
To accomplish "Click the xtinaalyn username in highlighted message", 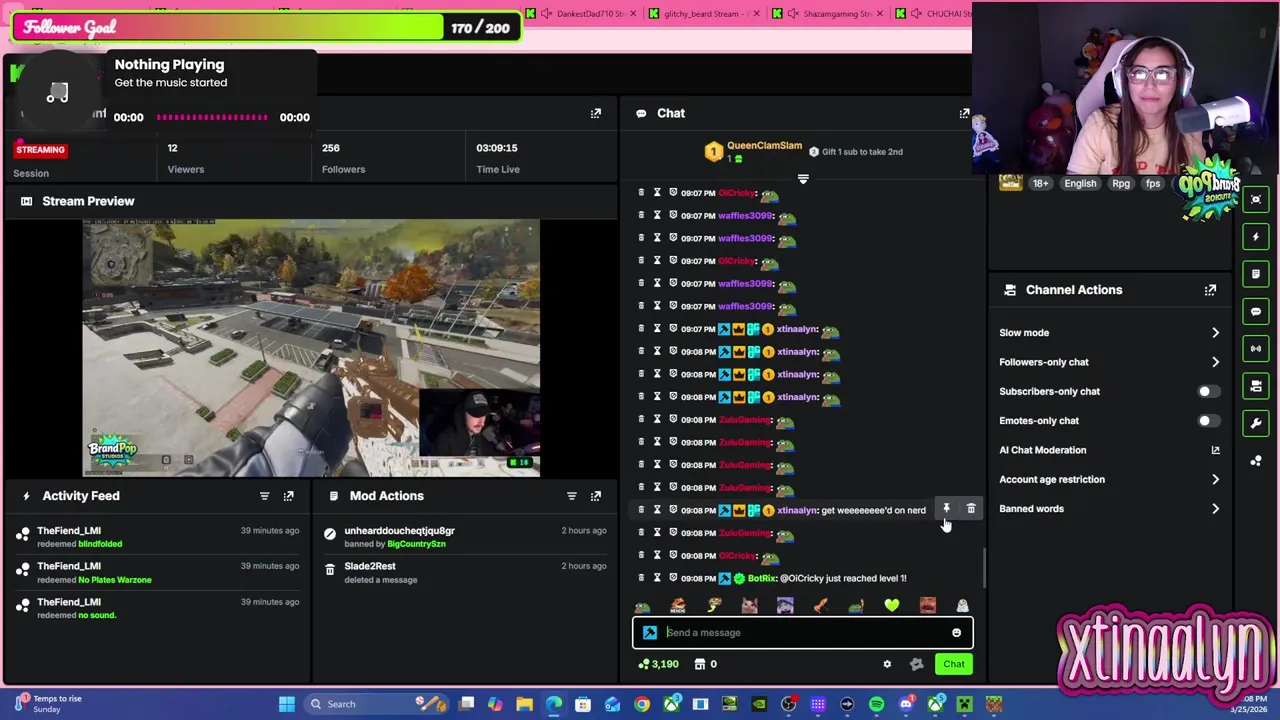I will pos(797,511).
